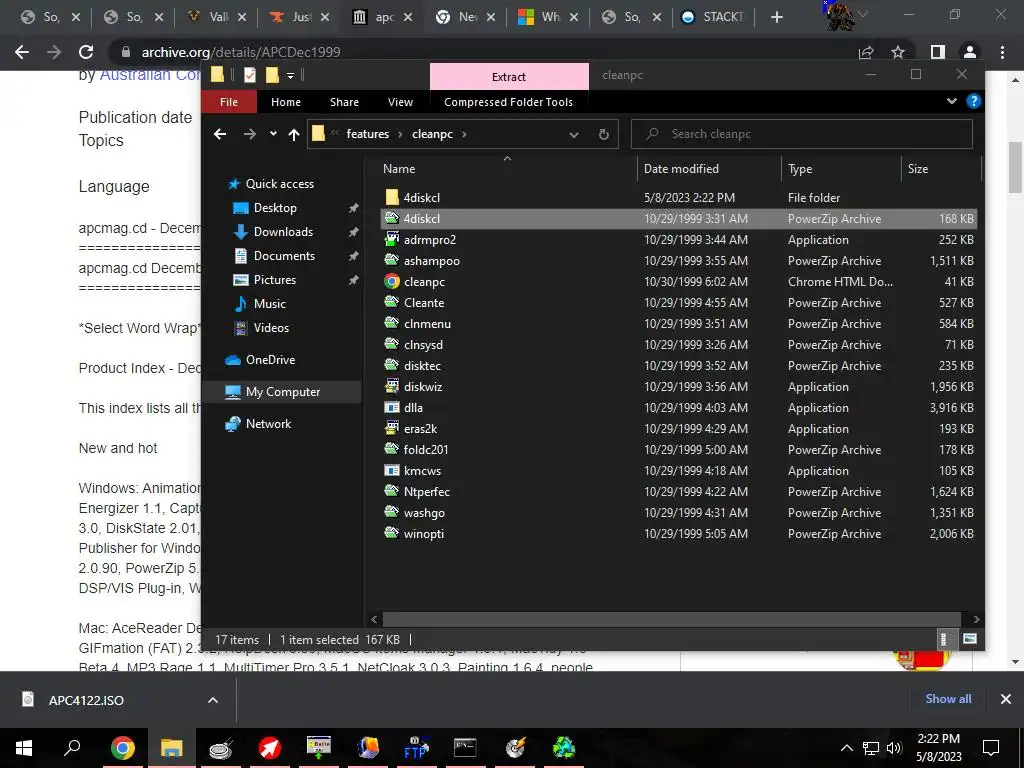This screenshot has height=768, width=1024.
Task: Select the Extract contextual tab
Action: 509,76
